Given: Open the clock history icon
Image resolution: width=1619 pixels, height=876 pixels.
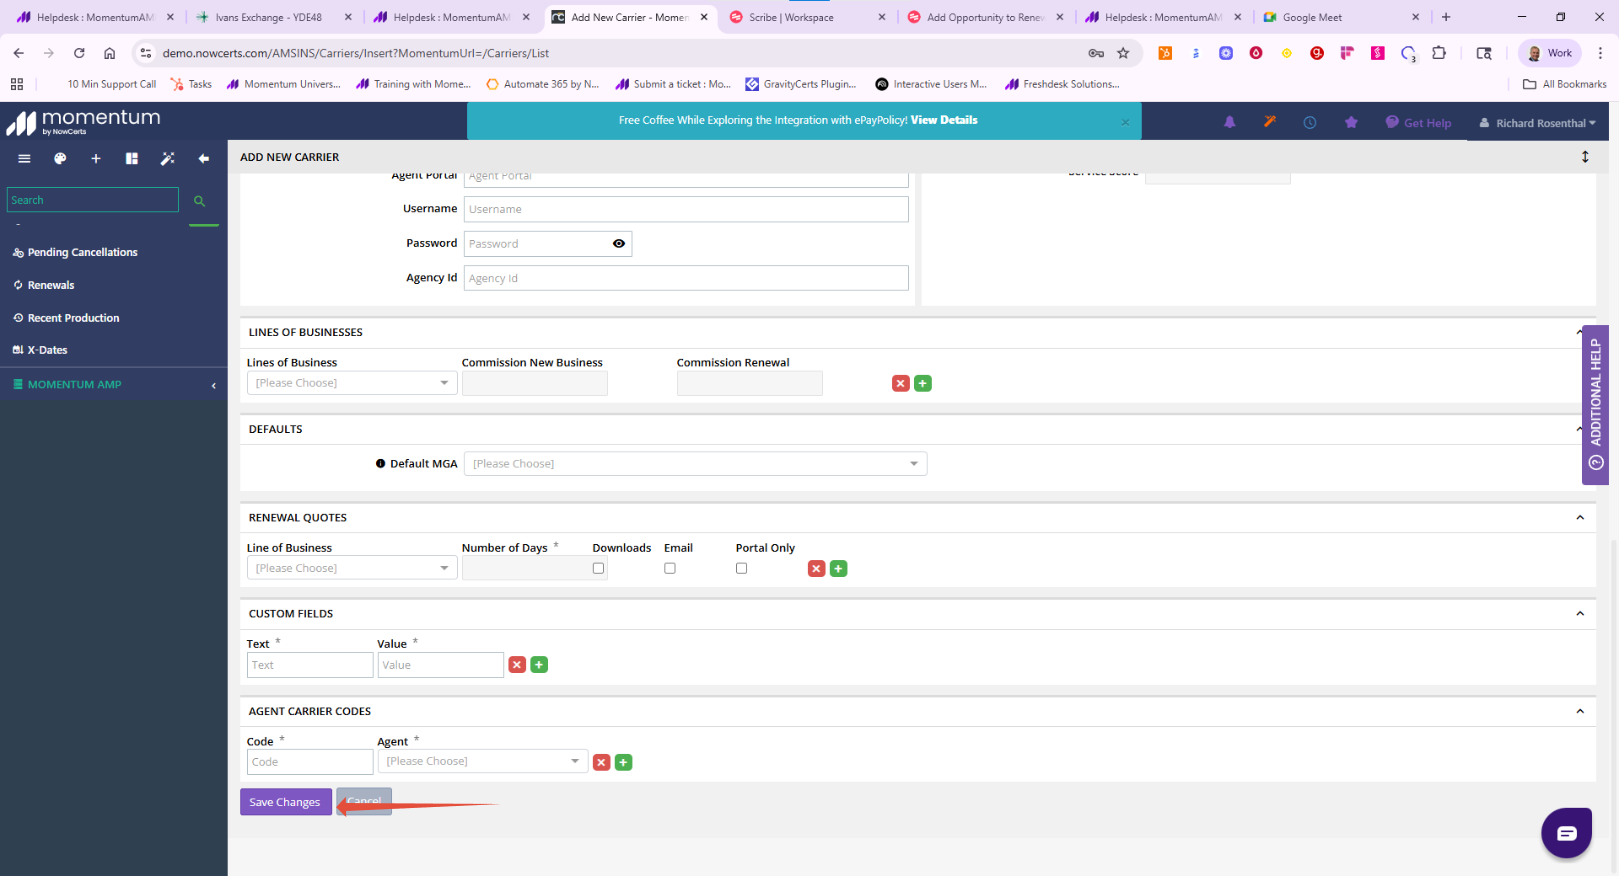Looking at the screenshot, I should tap(1310, 122).
